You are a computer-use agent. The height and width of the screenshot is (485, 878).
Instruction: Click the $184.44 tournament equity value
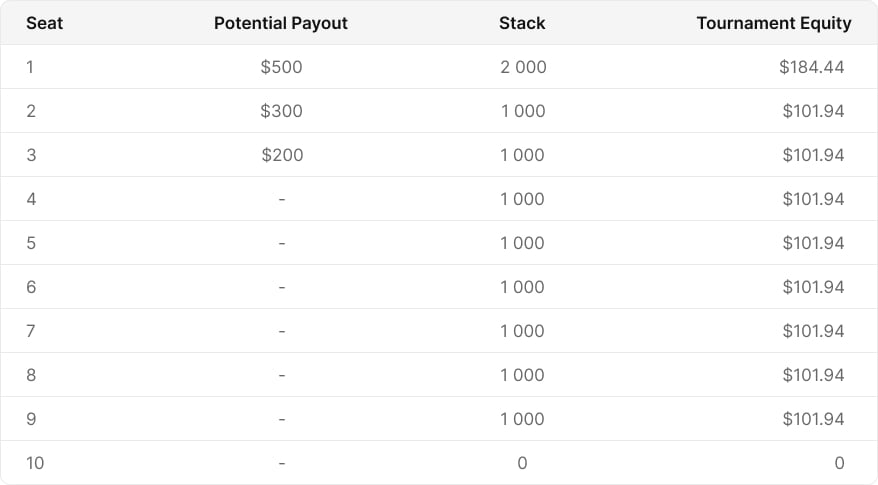pos(811,67)
